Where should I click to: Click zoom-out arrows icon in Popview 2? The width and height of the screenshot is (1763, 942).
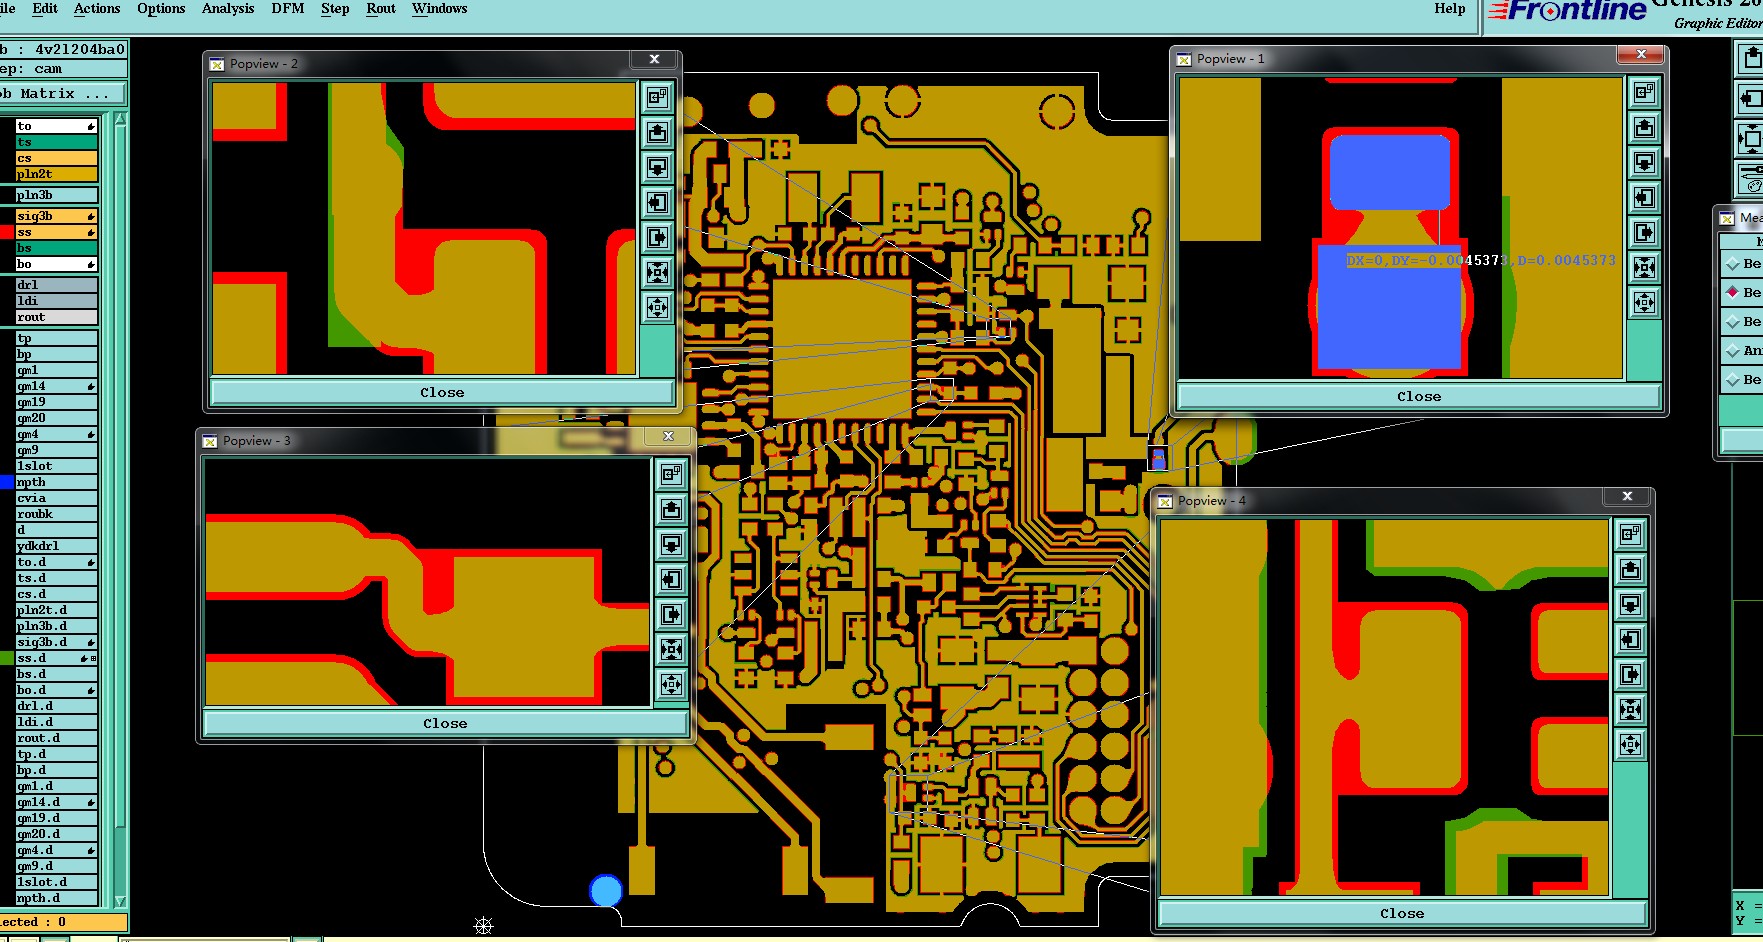657,307
